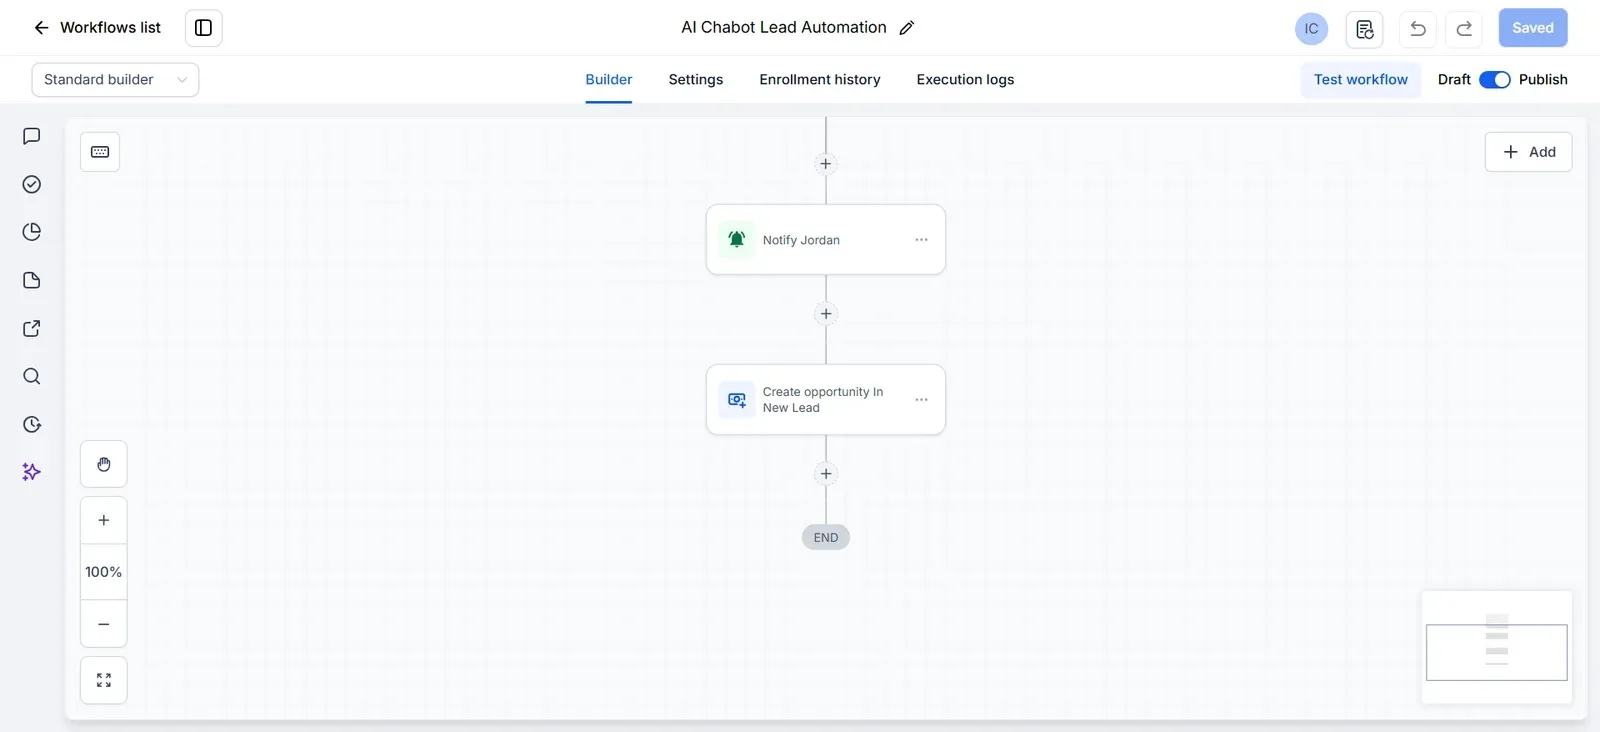Open the Execution logs tab
Viewport: 1600px width, 732px height.
coord(965,80)
